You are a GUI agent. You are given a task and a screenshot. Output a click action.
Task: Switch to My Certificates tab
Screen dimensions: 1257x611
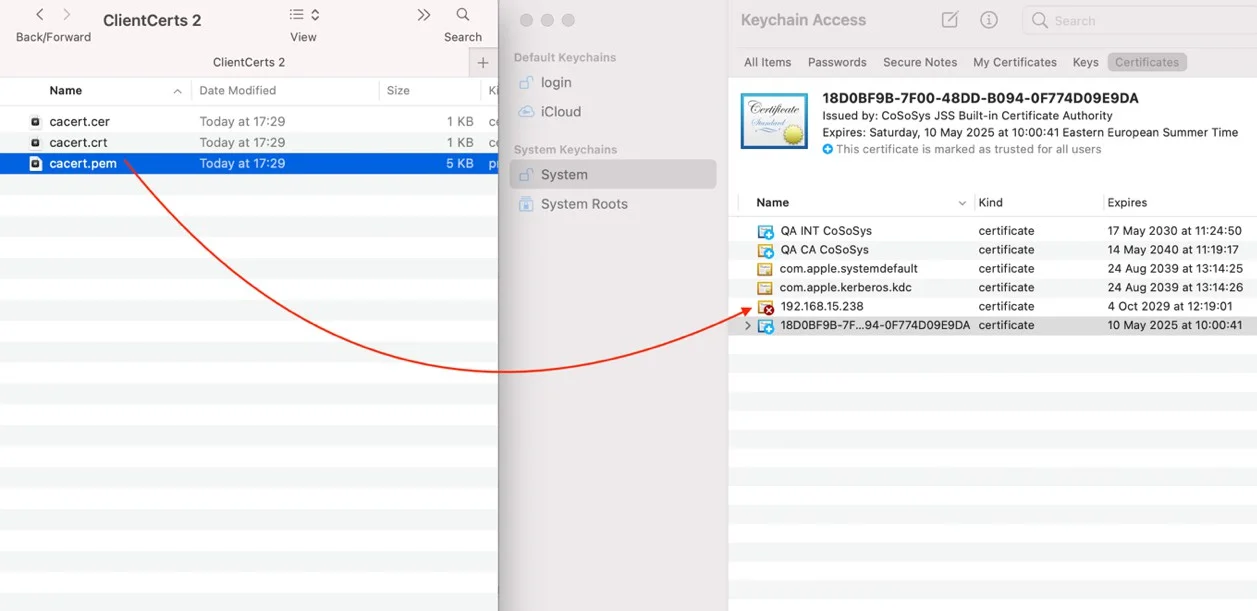(x=1015, y=62)
